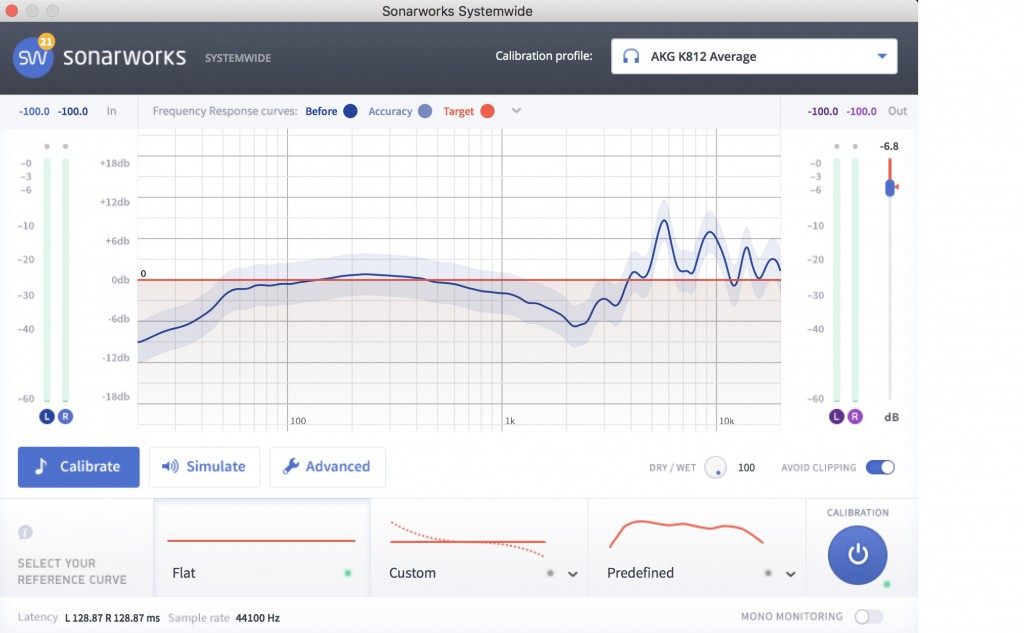Click the 10k frequency axis label
The height and width of the screenshot is (633, 1024).
click(726, 421)
